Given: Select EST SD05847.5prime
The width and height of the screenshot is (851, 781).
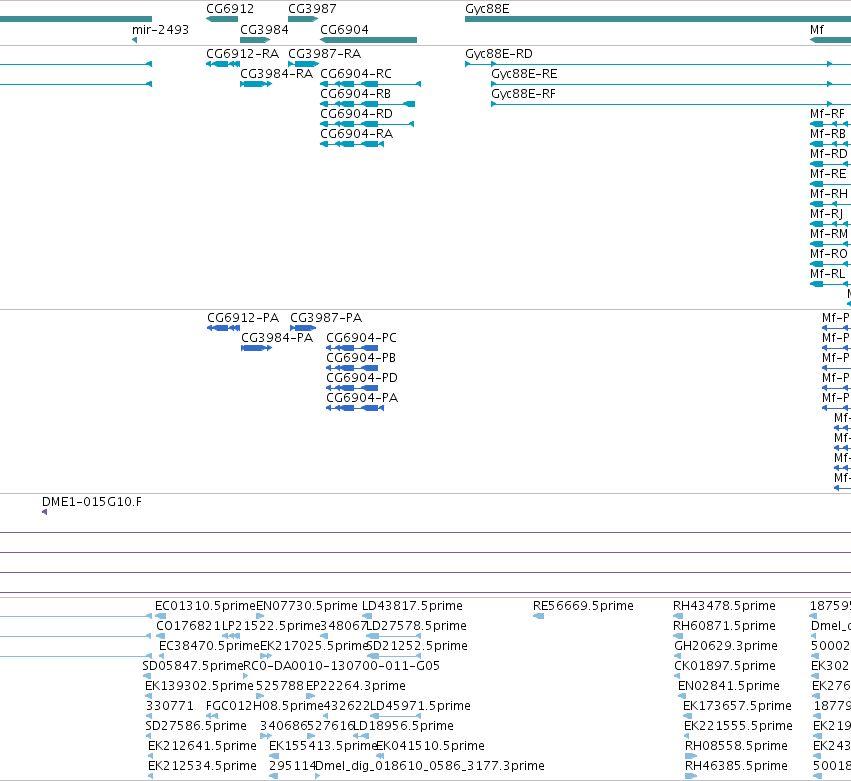Looking at the screenshot, I should [x=193, y=666].
